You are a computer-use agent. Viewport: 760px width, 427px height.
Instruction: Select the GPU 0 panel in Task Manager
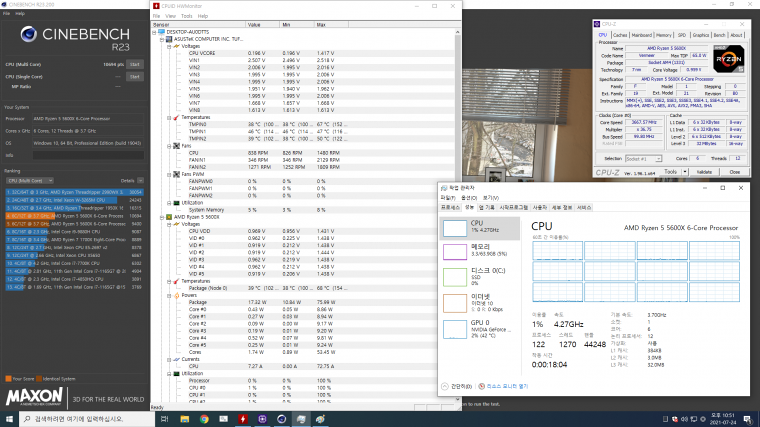pyautogui.click(x=479, y=329)
